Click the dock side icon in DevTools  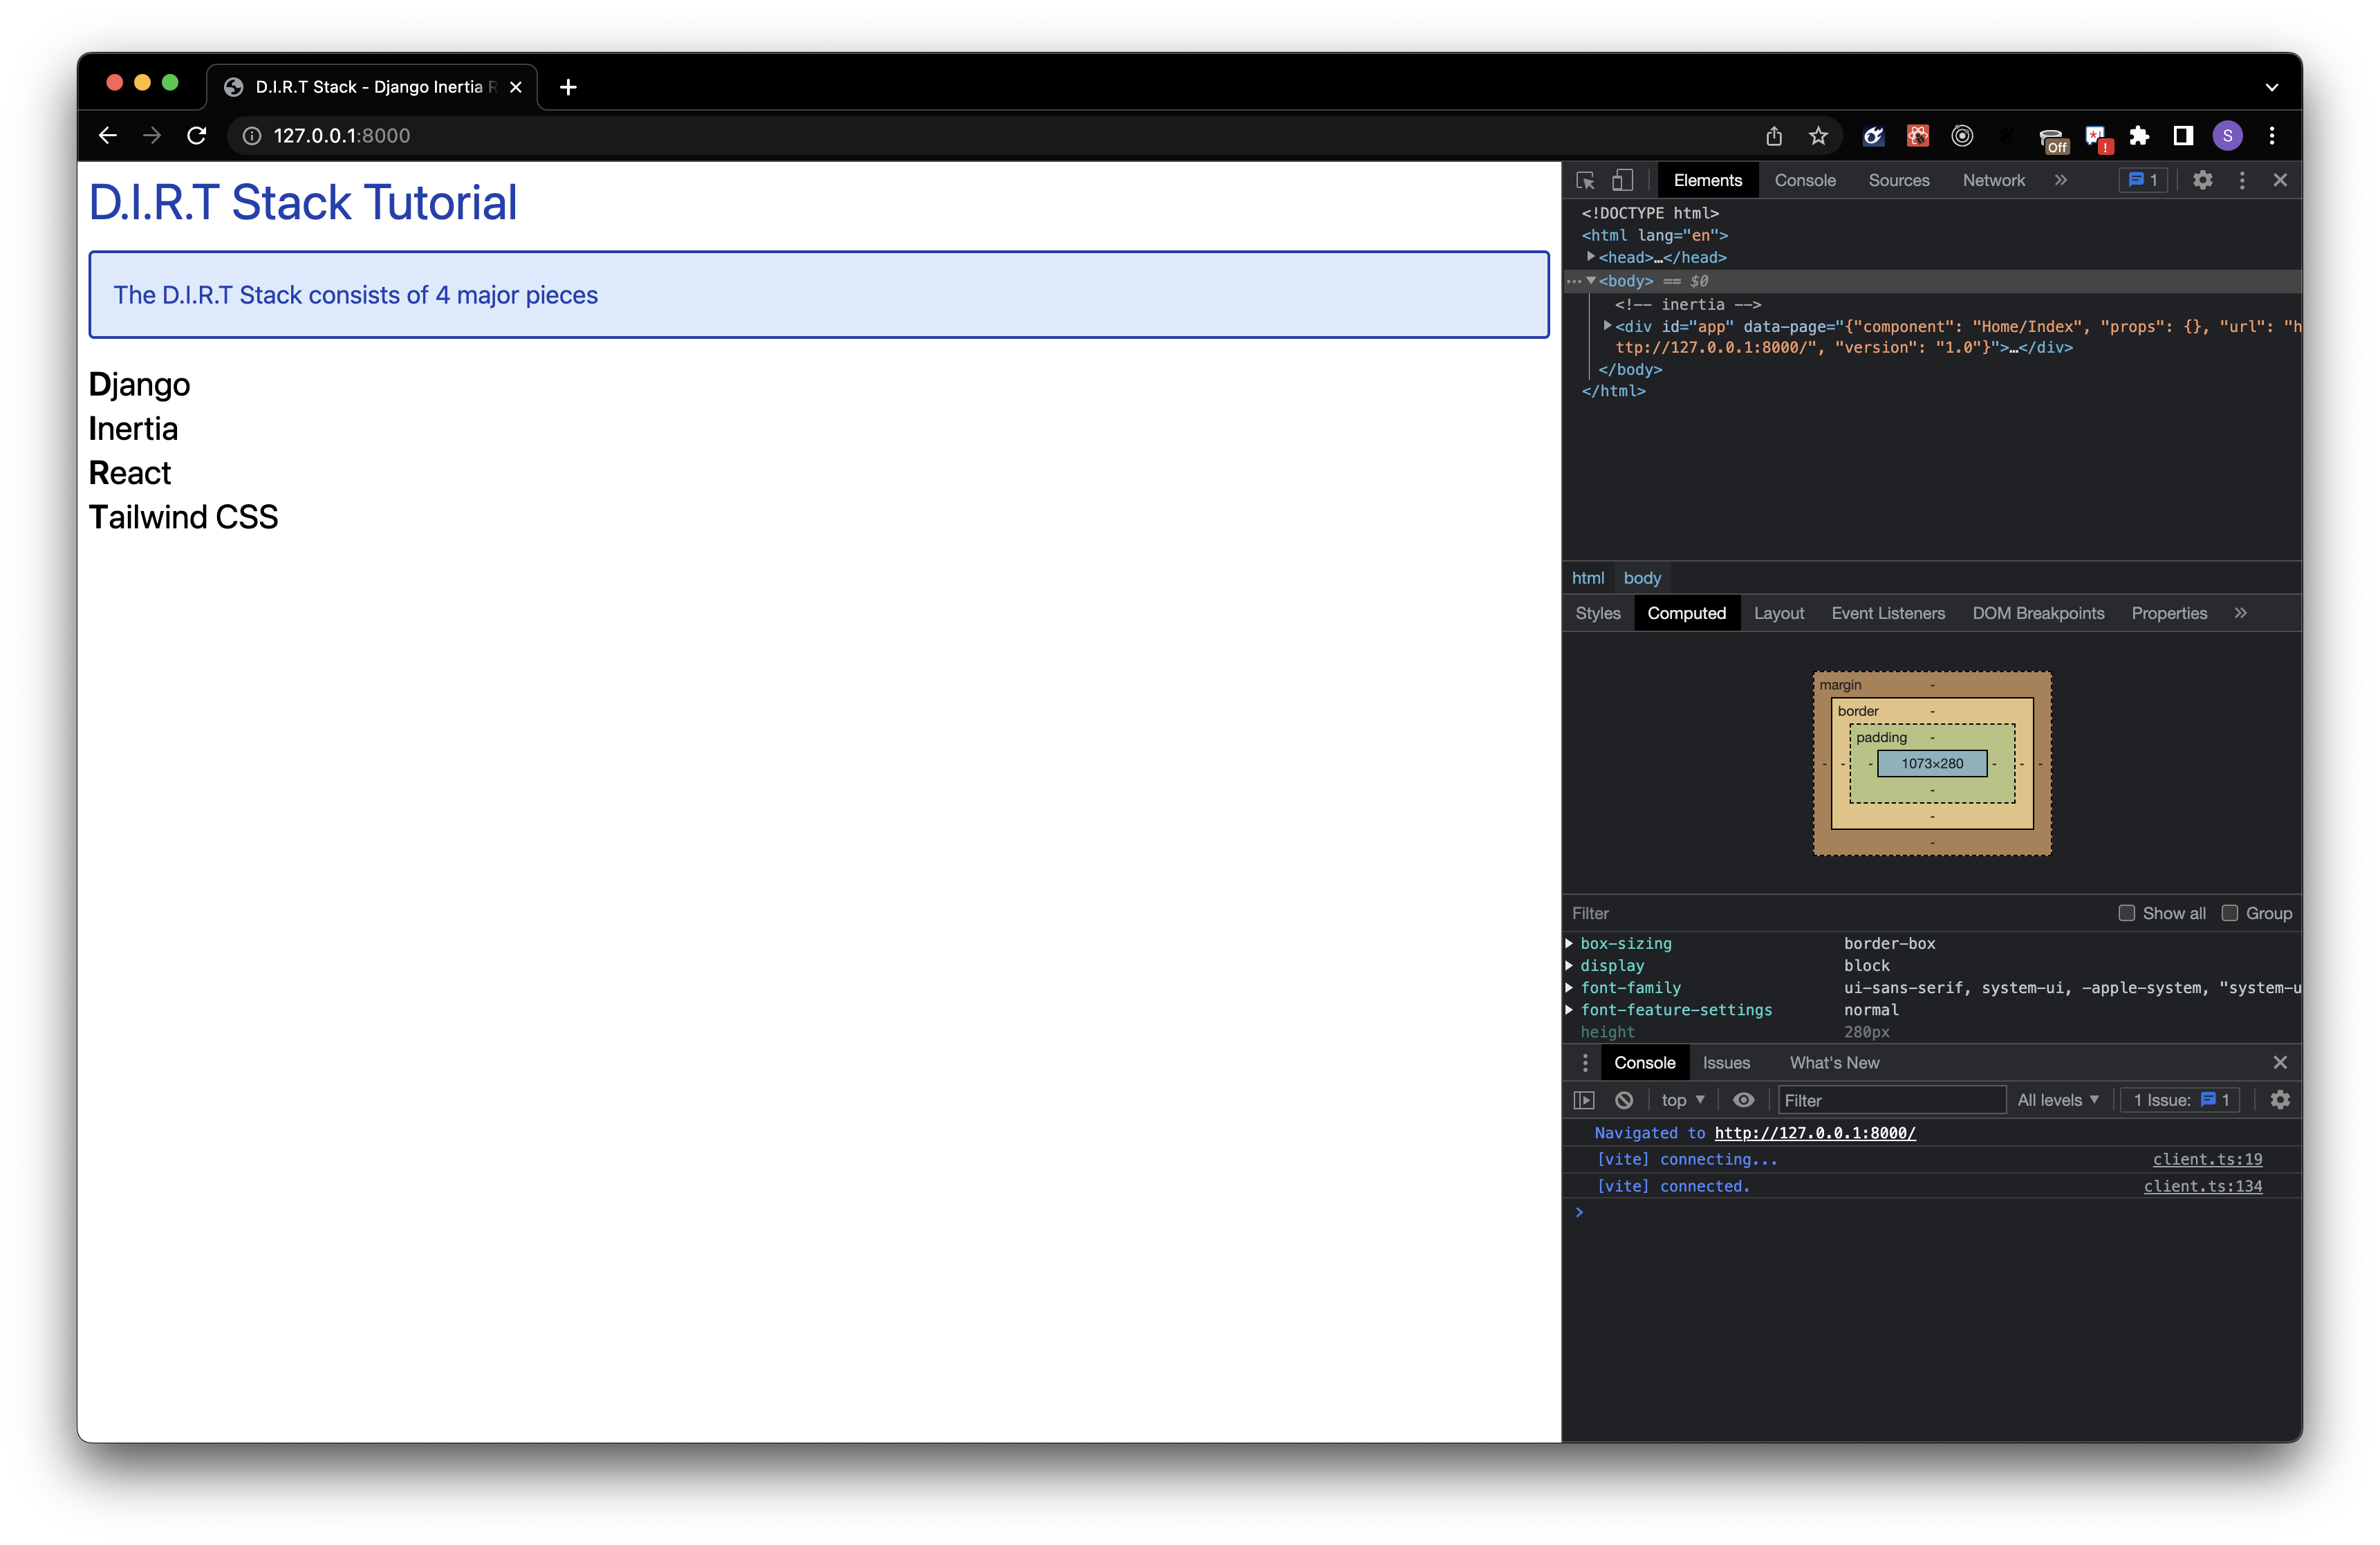pyautogui.click(x=2243, y=181)
